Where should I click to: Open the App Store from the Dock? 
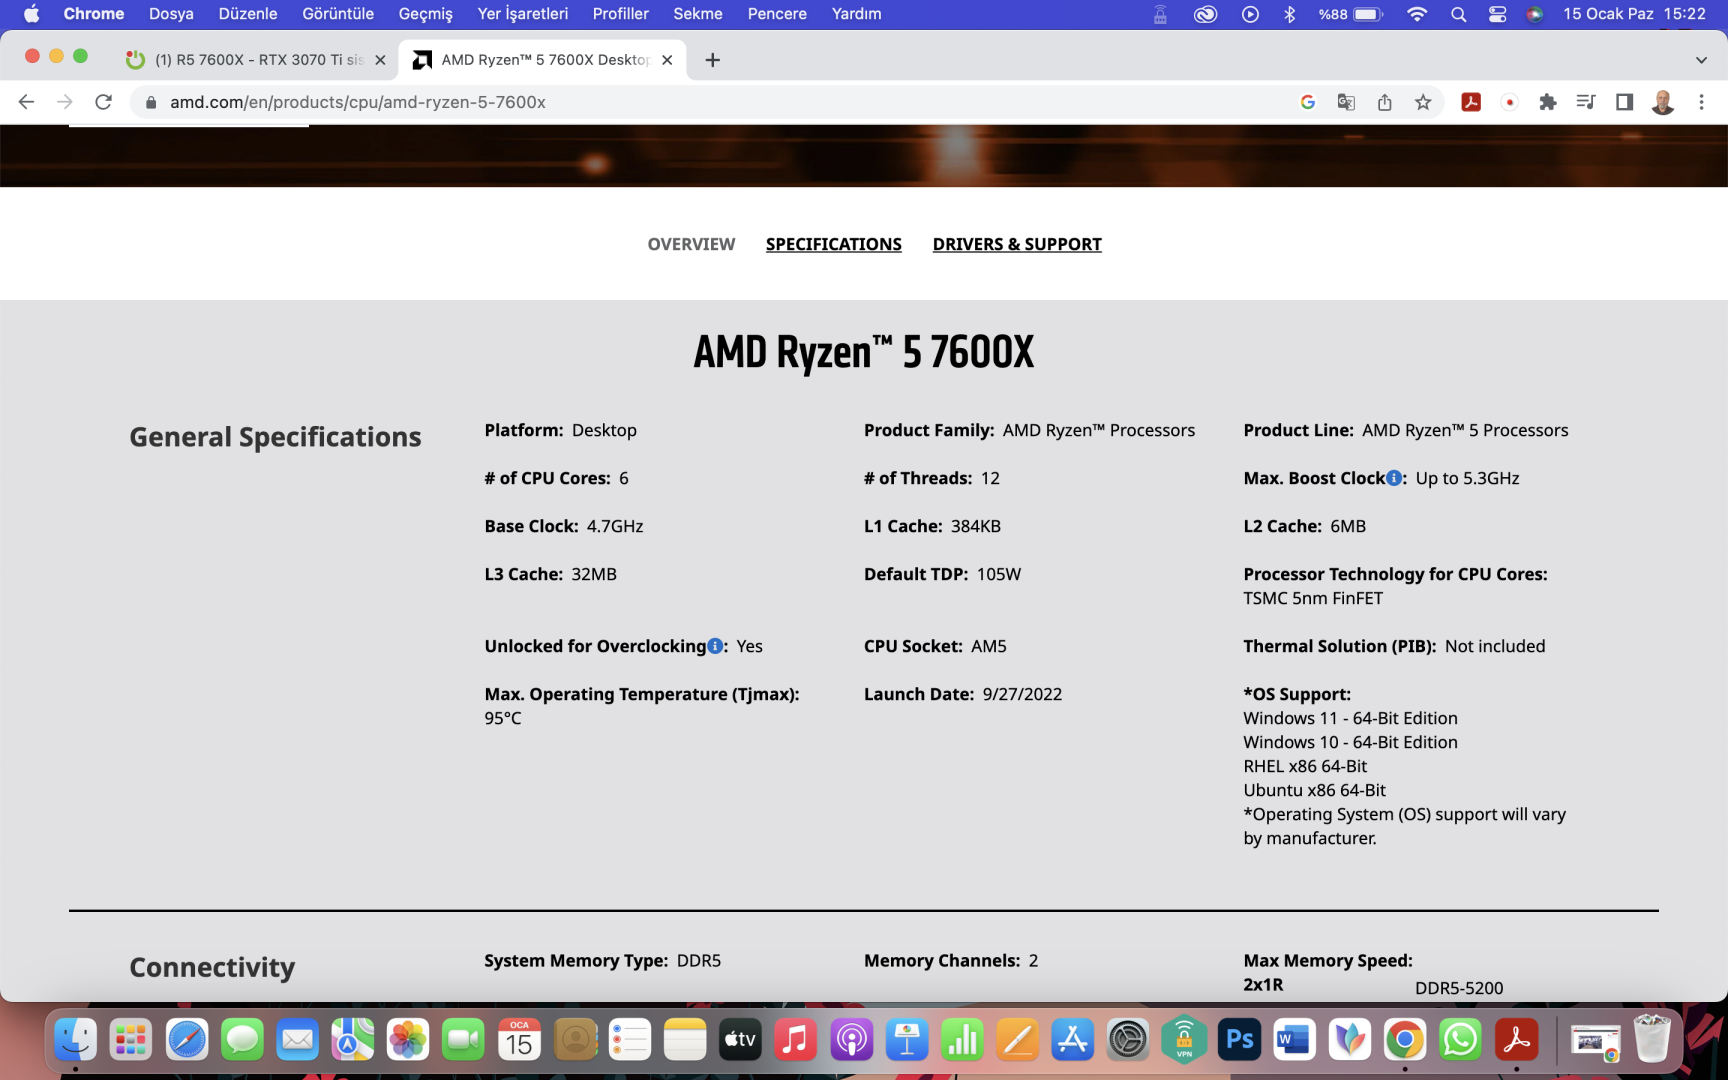pos(1073,1040)
